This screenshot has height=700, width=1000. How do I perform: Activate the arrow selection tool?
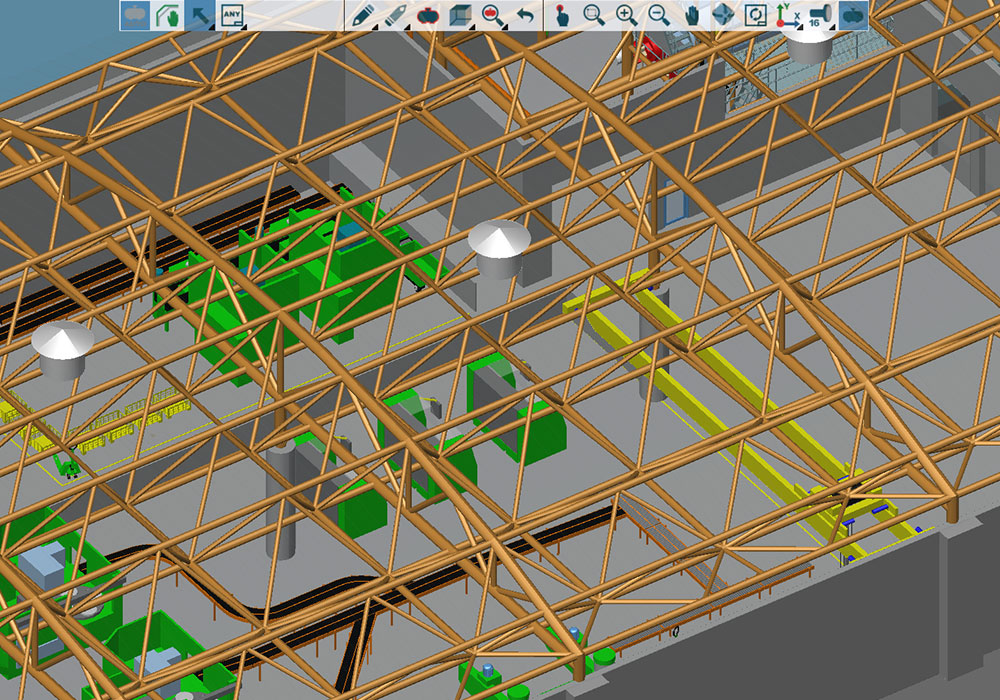point(200,15)
